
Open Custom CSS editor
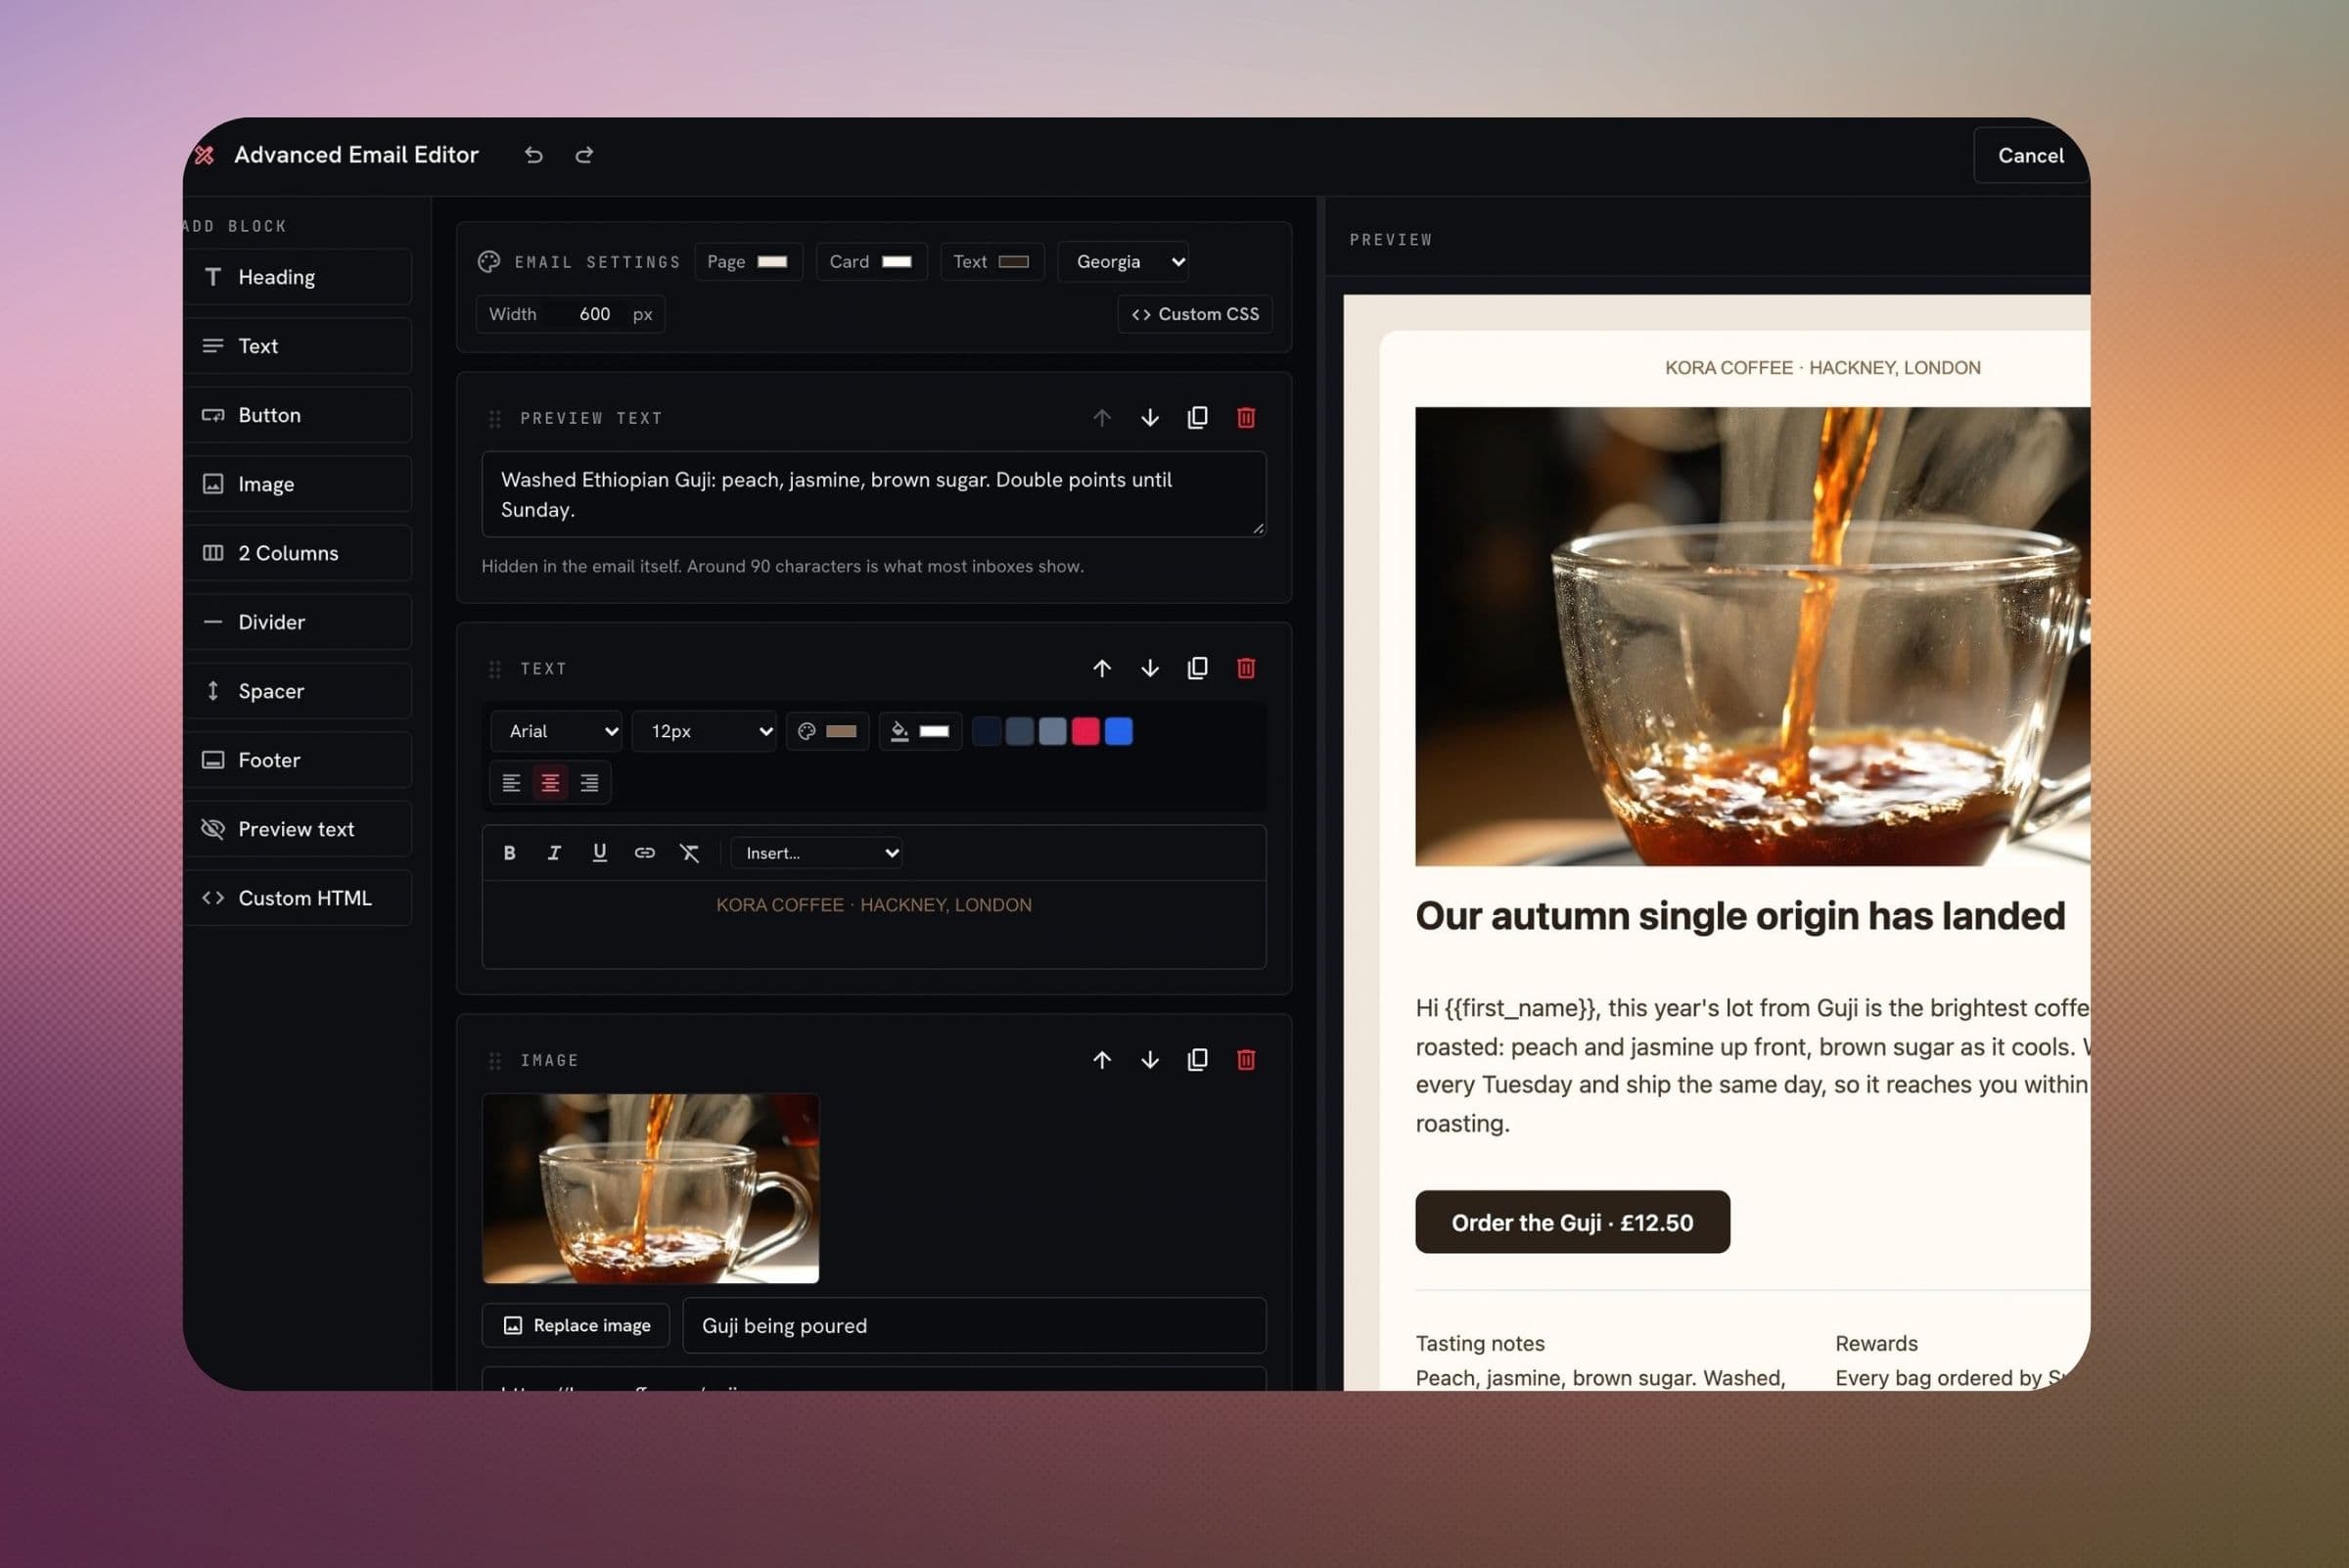tap(1195, 314)
